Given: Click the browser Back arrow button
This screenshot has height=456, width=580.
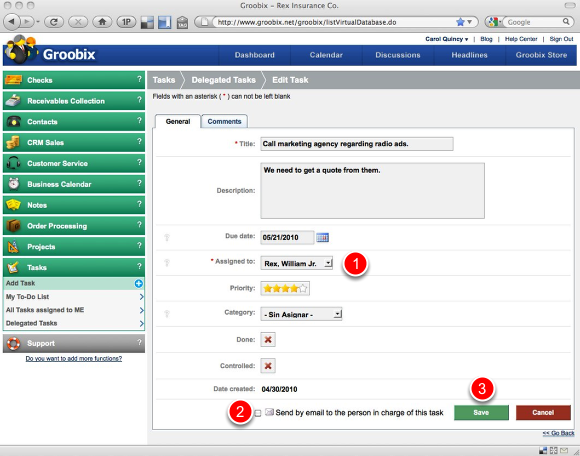Looking at the screenshot, I should 11,22.
